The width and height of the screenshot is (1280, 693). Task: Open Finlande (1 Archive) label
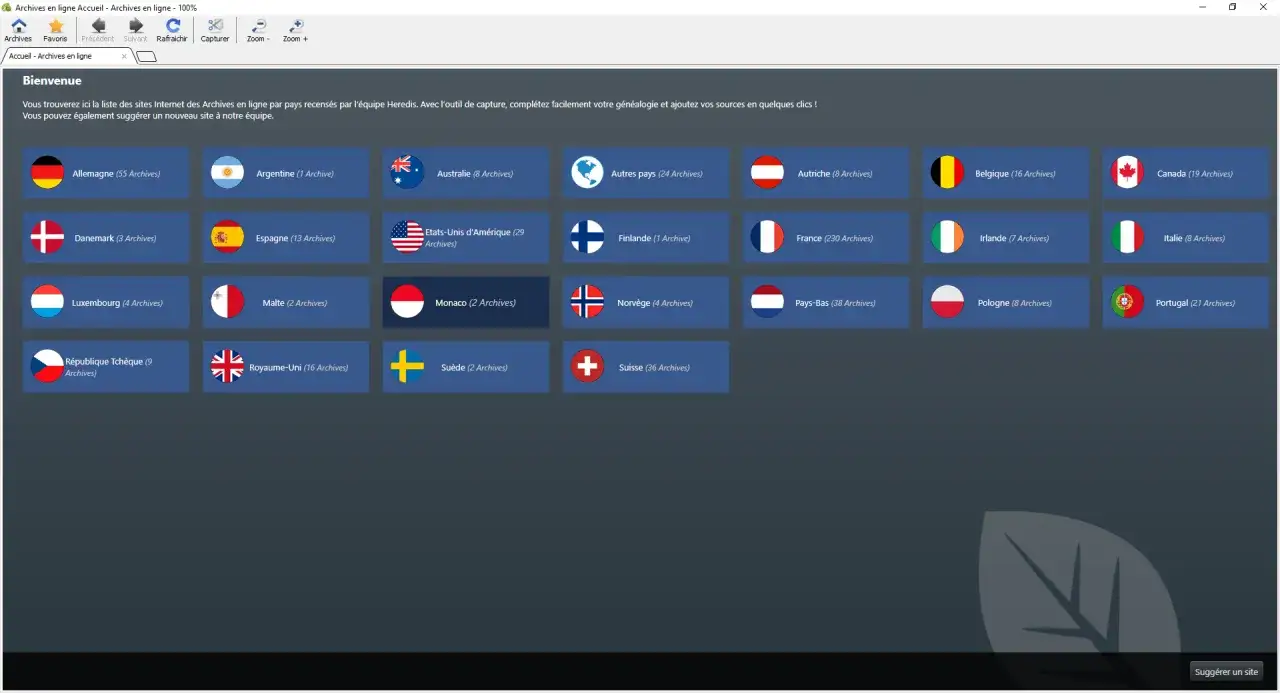tap(654, 239)
